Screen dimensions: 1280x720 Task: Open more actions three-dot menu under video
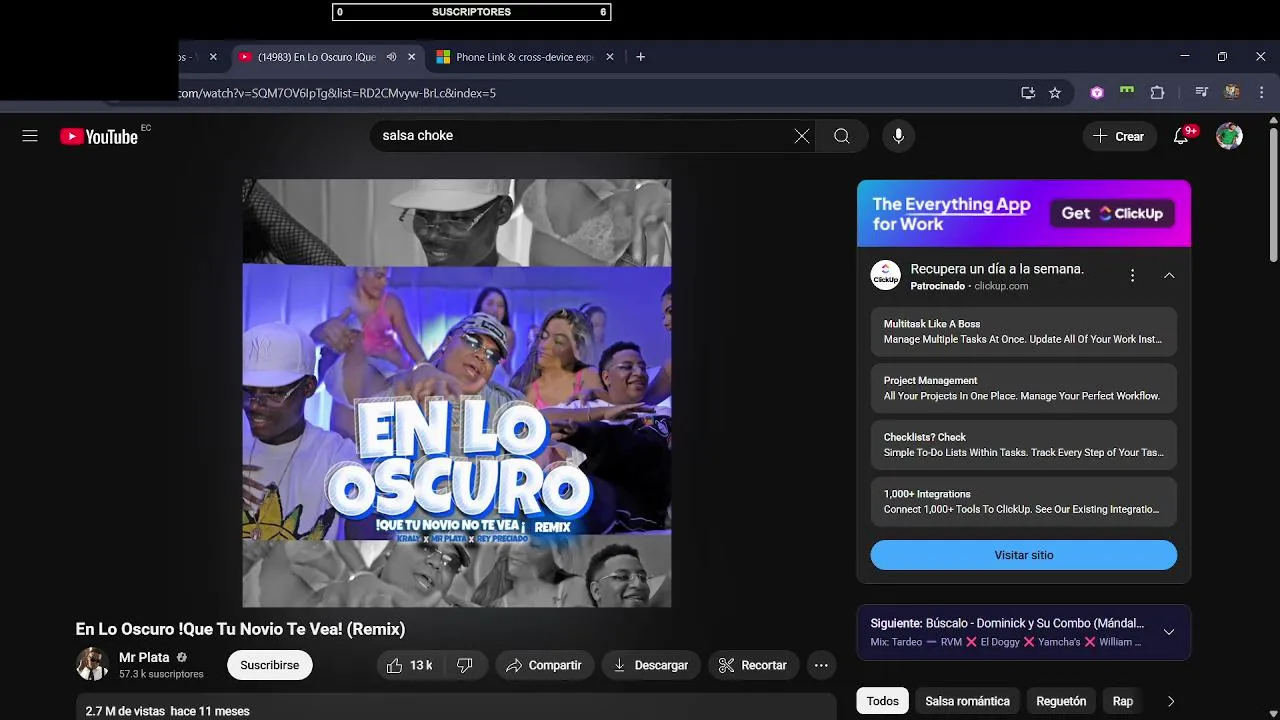[x=821, y=665]
